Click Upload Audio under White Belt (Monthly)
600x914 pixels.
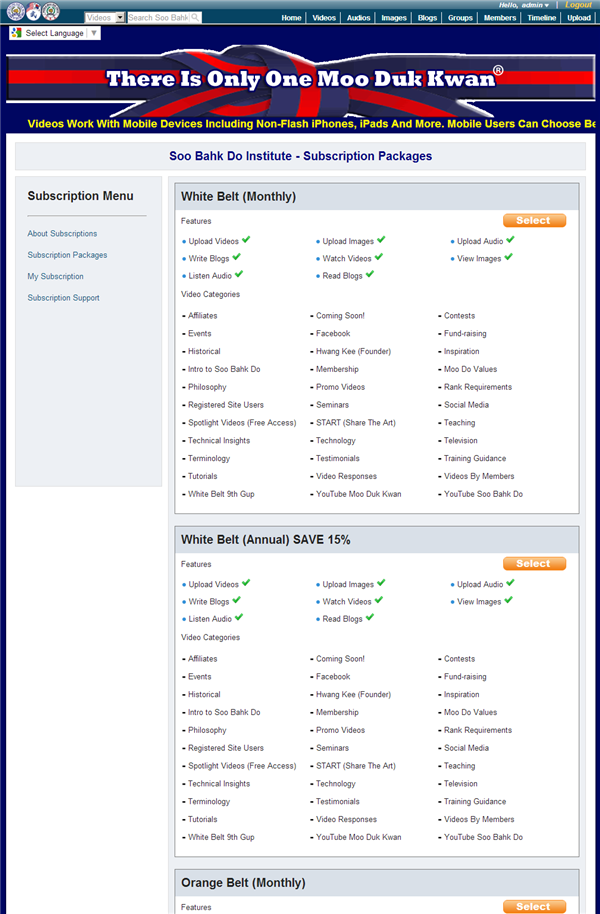[480, 241]
